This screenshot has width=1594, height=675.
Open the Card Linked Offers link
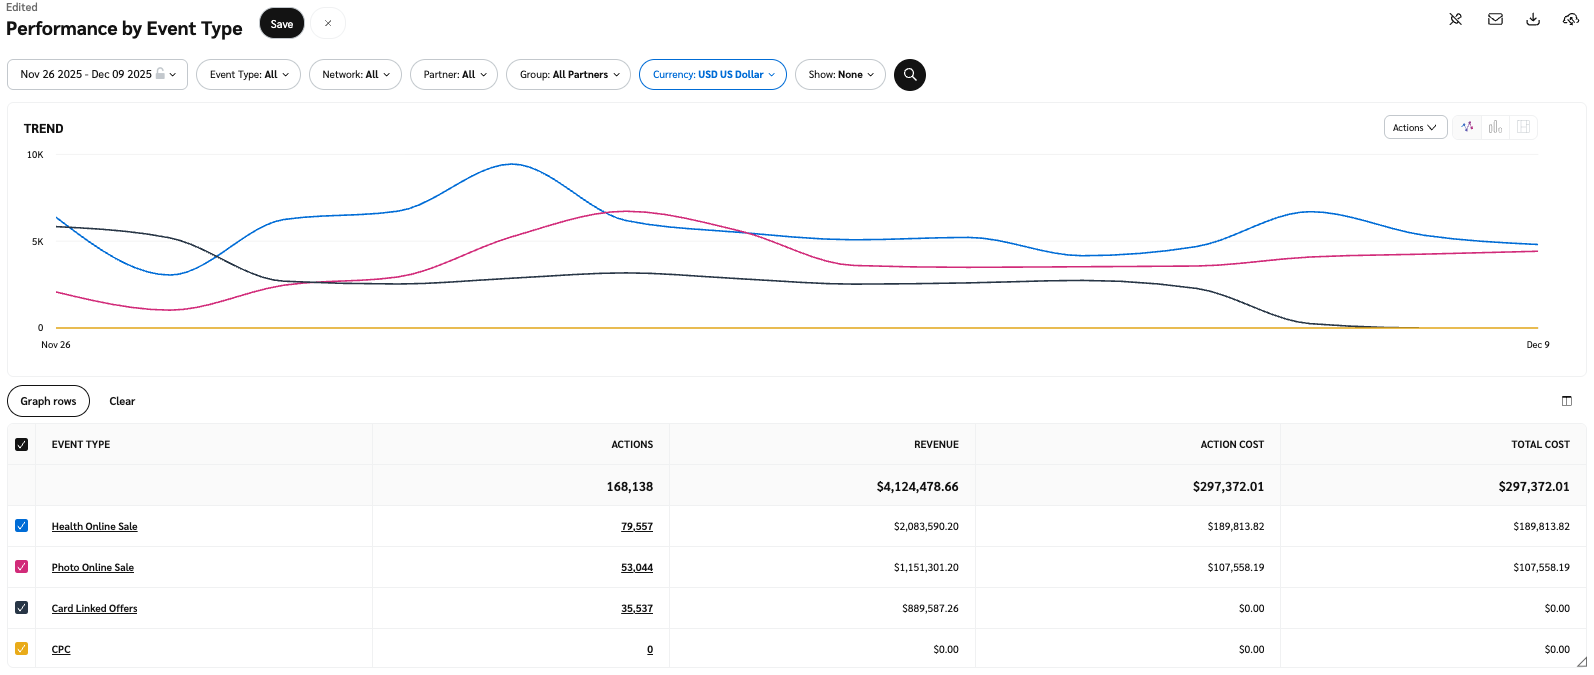click(94, 609)
